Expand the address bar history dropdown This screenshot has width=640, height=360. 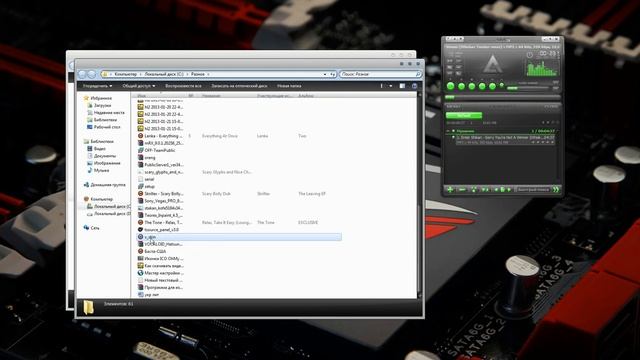tap(325, 74)
